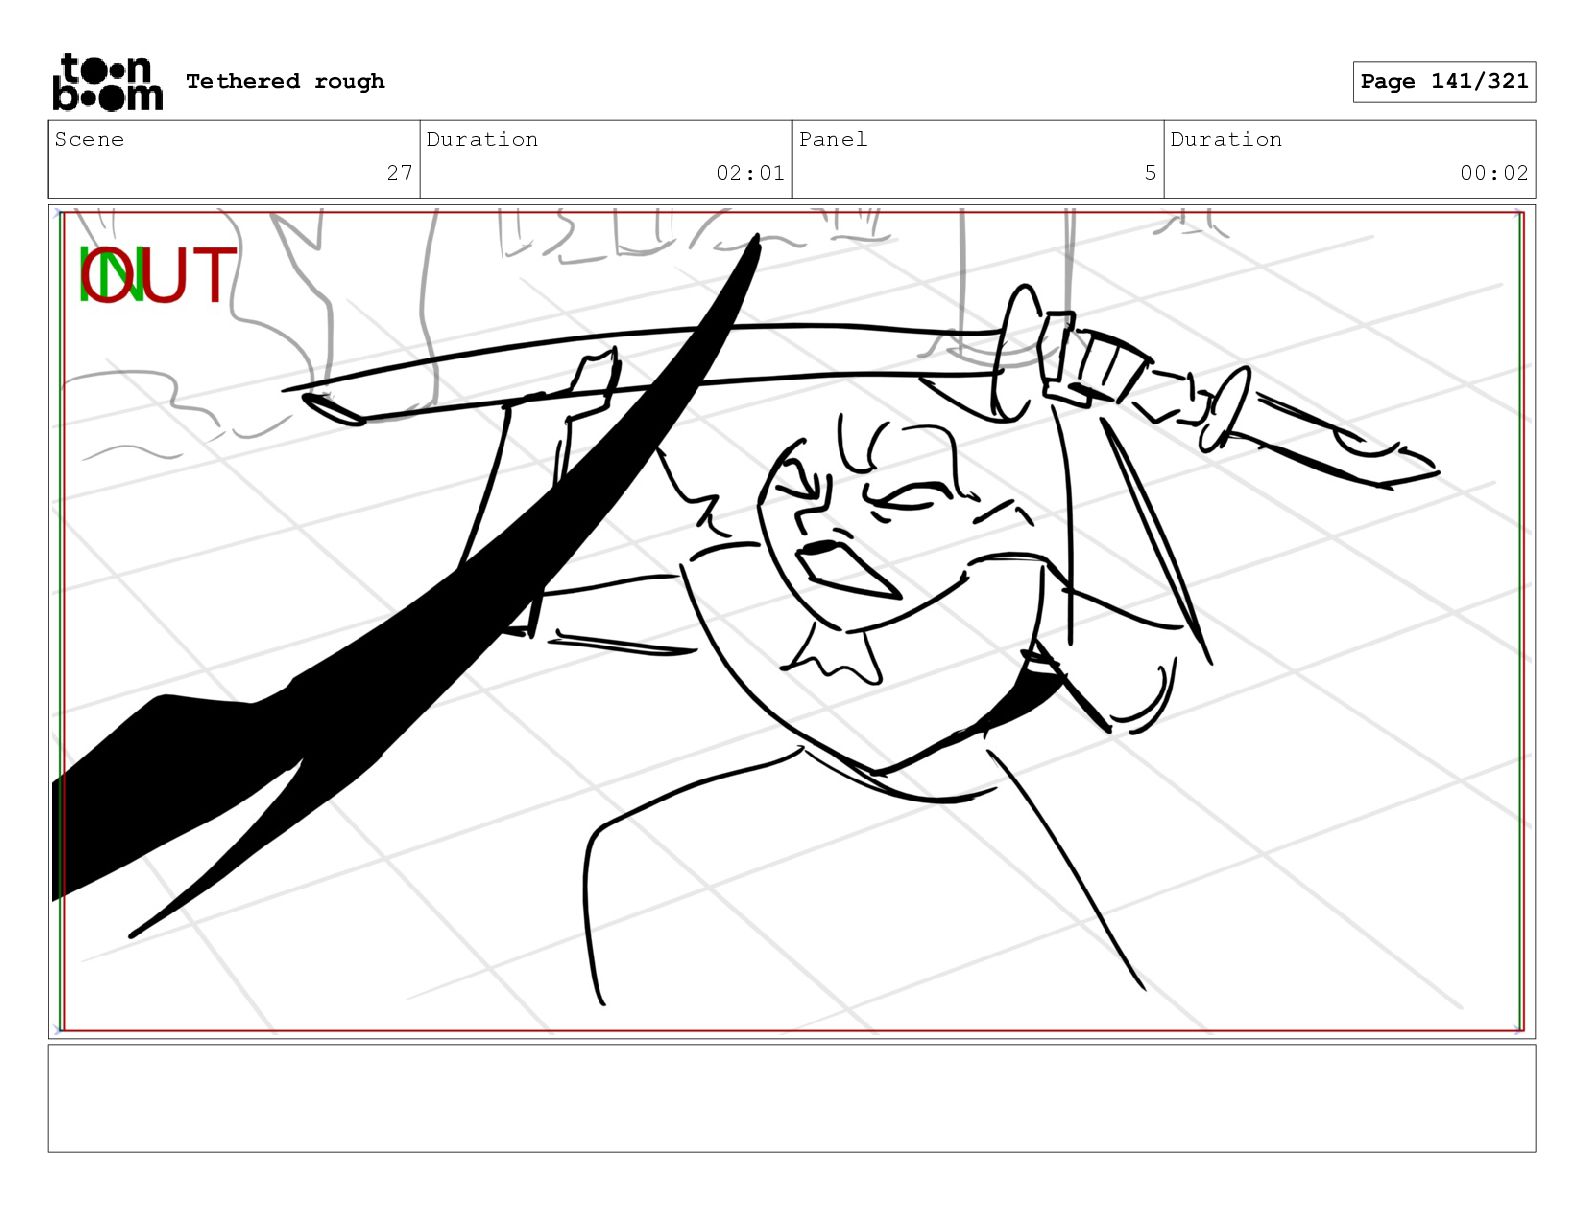
Task: Click the Toon Boom logo
Action: (107, 81)
